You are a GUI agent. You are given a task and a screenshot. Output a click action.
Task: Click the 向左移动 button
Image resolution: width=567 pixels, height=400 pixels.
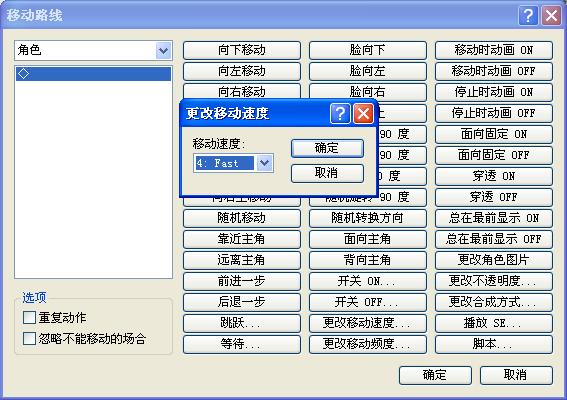242,71
